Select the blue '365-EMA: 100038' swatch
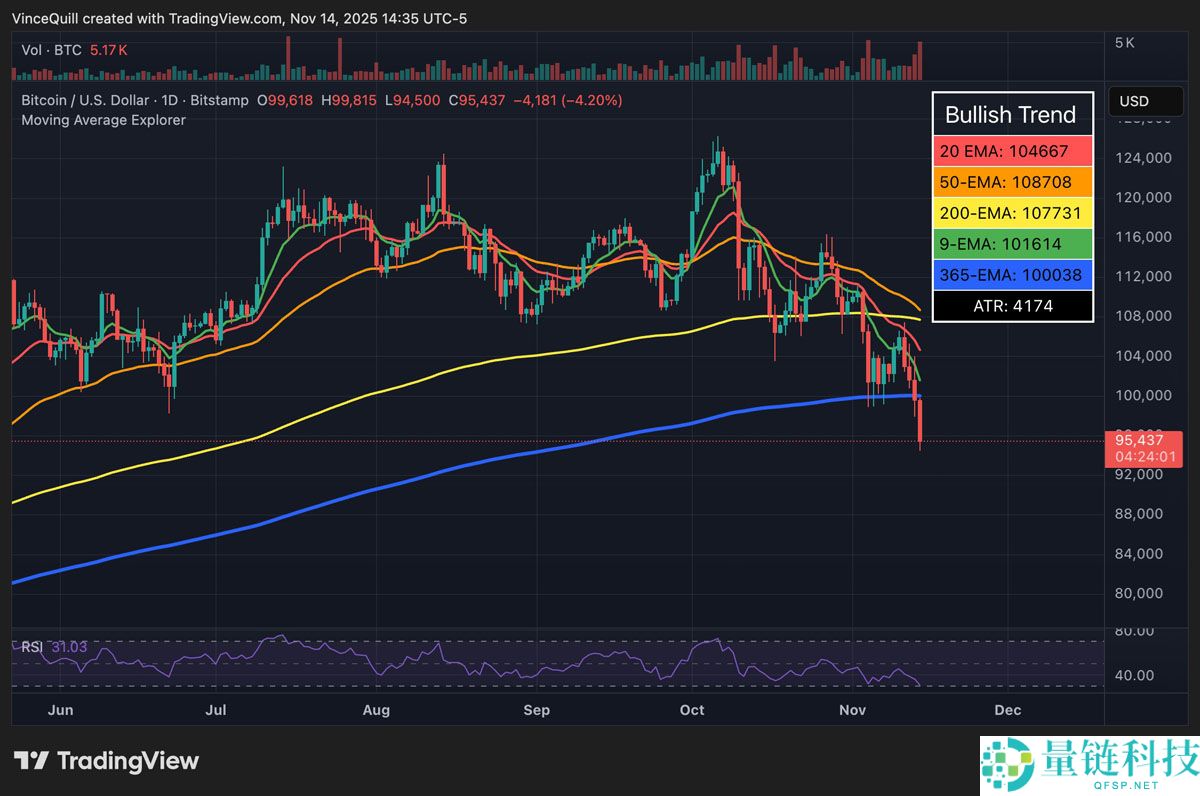This screenshot has width=1200, height=796. (x=1012, y=275)
